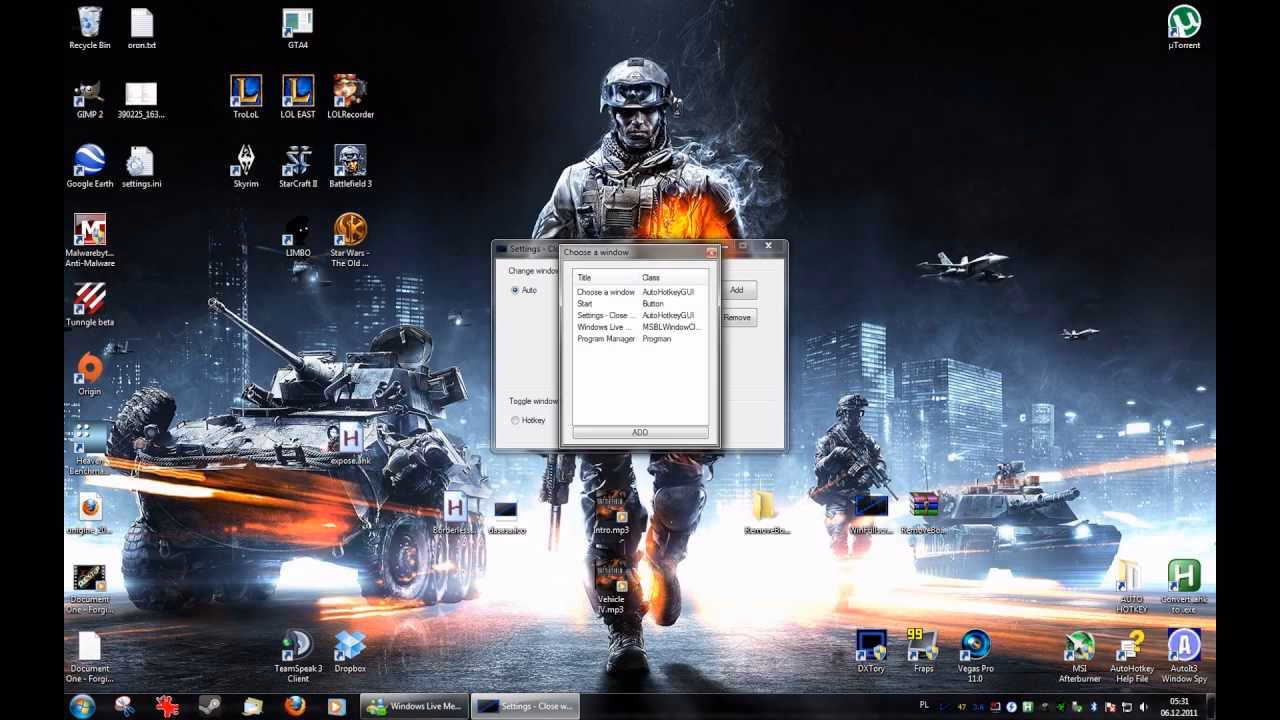
Task: Open the AutoHotkey Help File icon
Action: 1132,655
